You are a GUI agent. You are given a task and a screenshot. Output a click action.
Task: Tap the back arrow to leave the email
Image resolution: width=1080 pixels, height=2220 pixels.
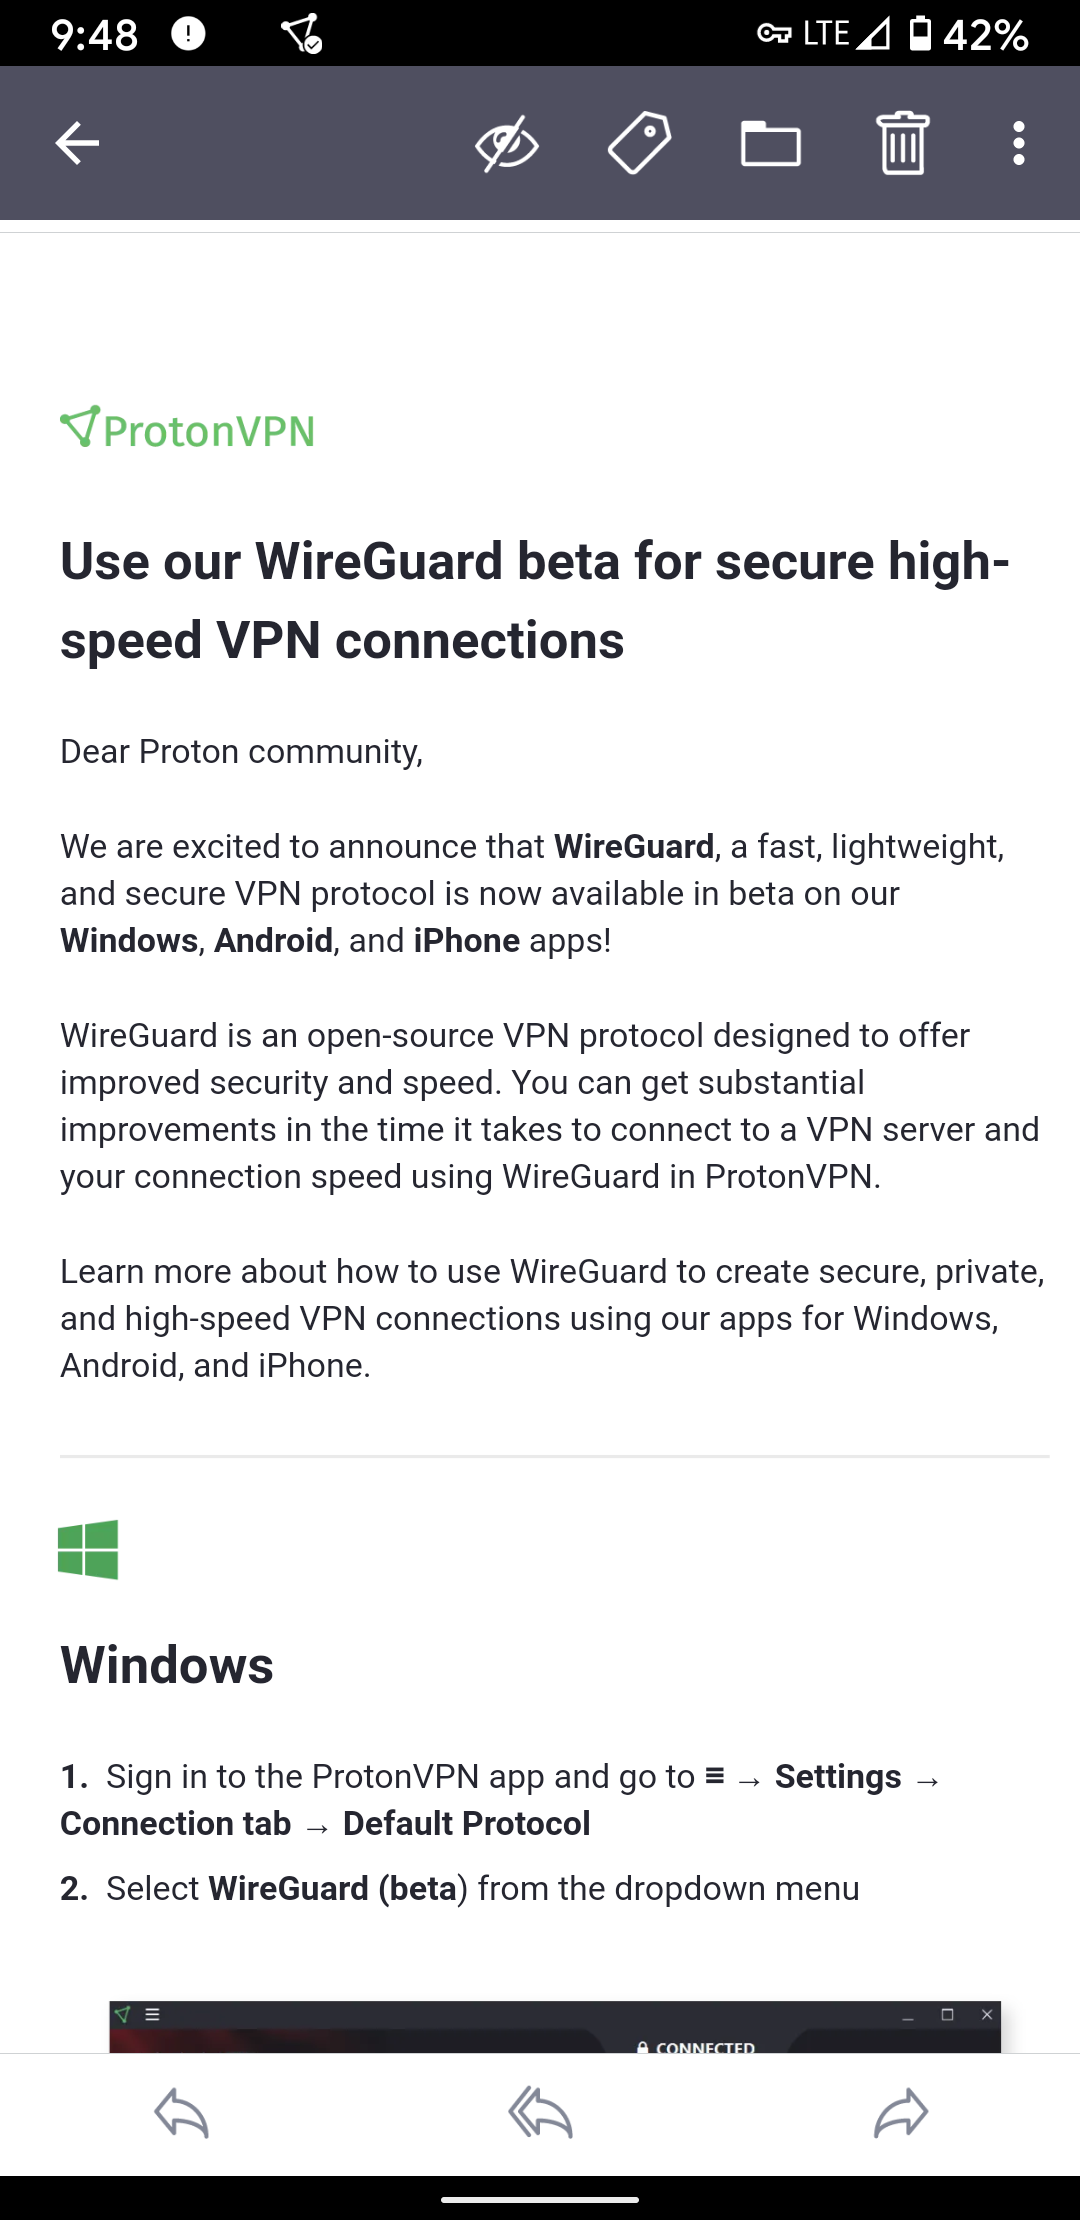(77, 143)
